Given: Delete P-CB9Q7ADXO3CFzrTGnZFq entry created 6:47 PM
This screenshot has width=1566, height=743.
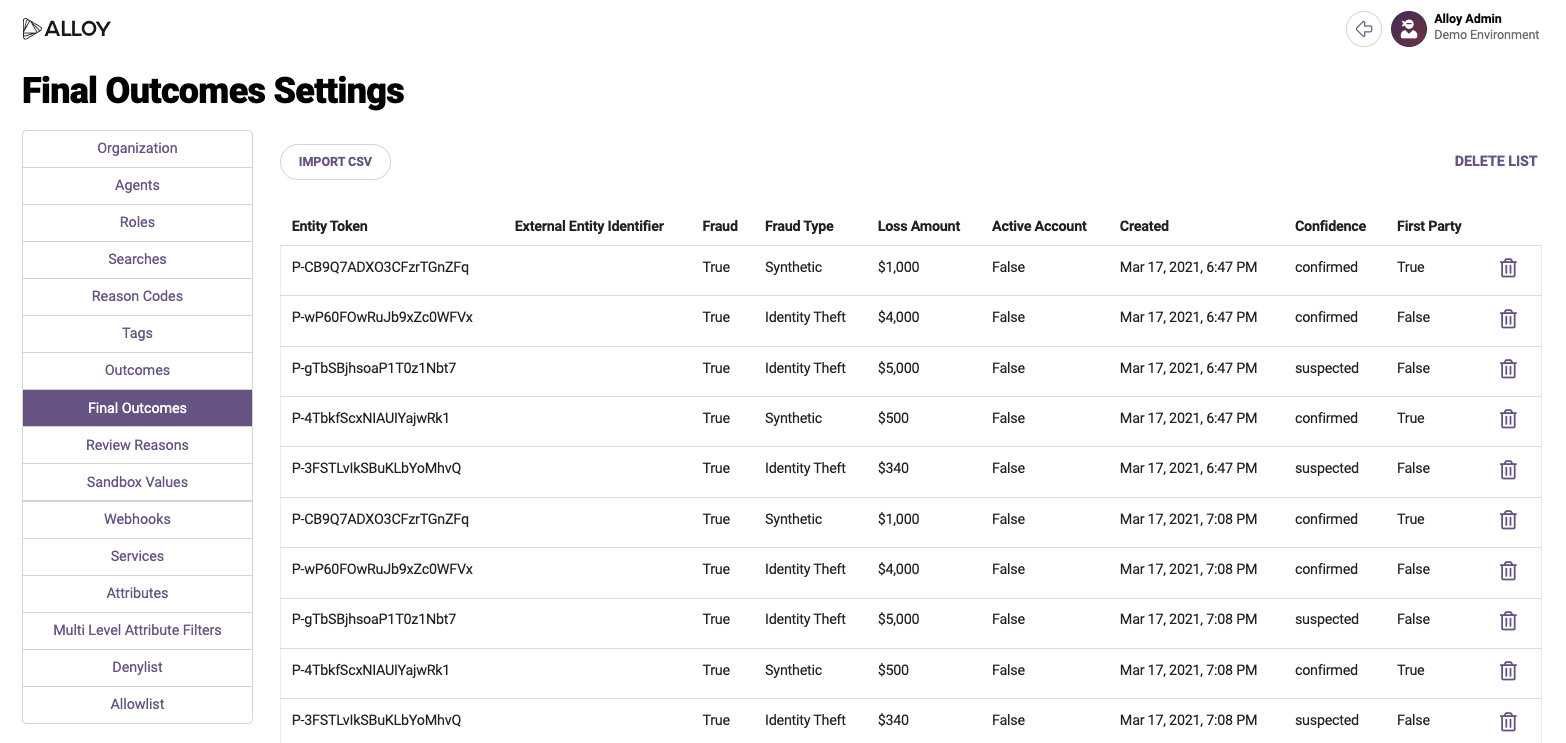Looking at the screenshot, I should [1508, 268].
